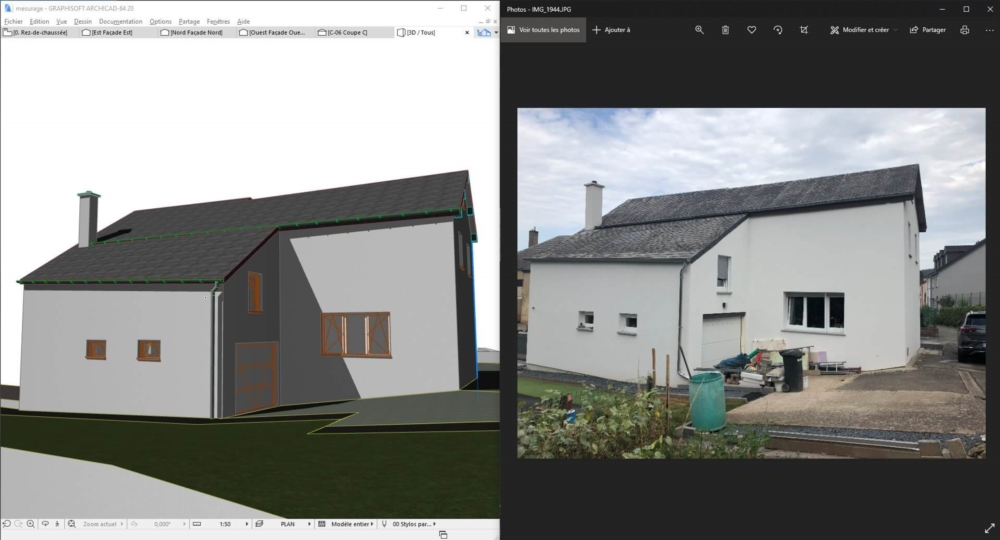
Task: Select the crop tool in Photos
Action: [x=804, y=30]
